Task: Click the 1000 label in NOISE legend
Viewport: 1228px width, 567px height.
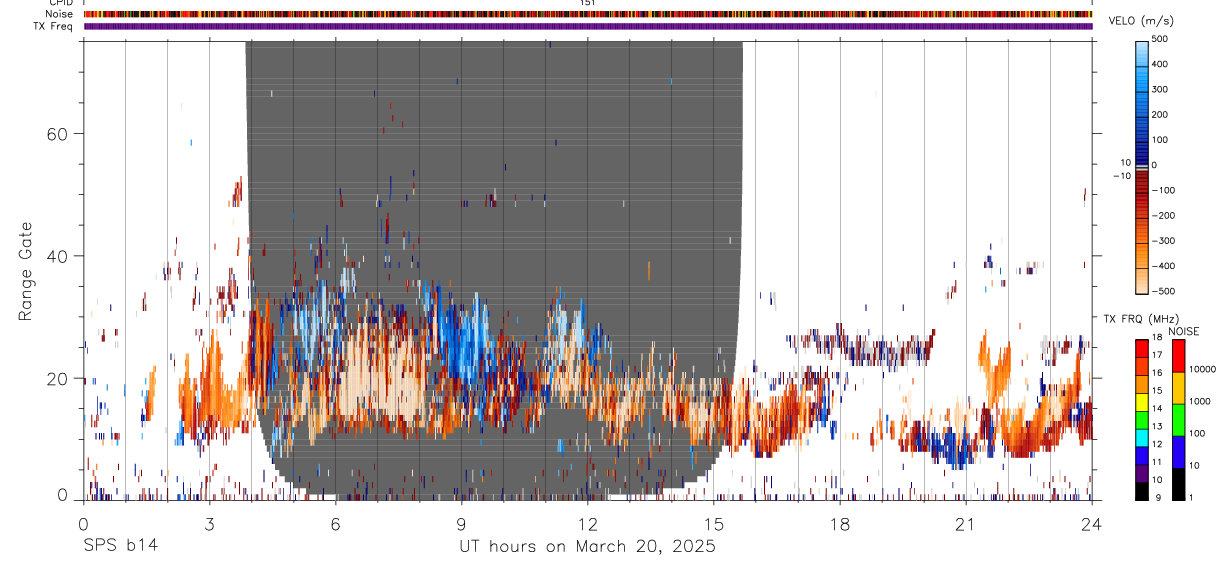Action: click(x=1200, y=401)
